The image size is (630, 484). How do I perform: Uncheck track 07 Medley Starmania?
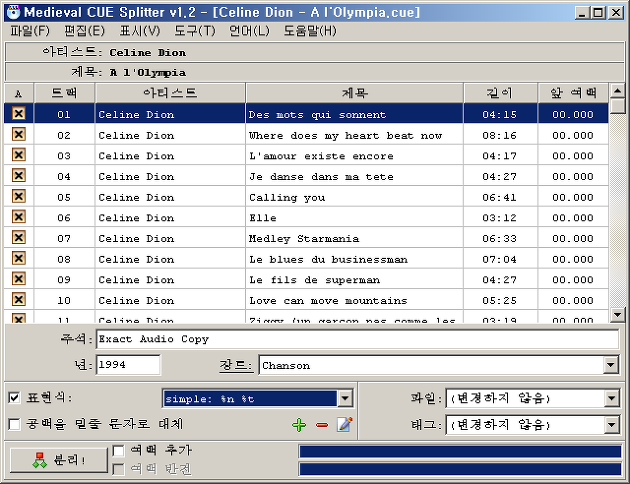pyautogui.click(x=18, y=237)
